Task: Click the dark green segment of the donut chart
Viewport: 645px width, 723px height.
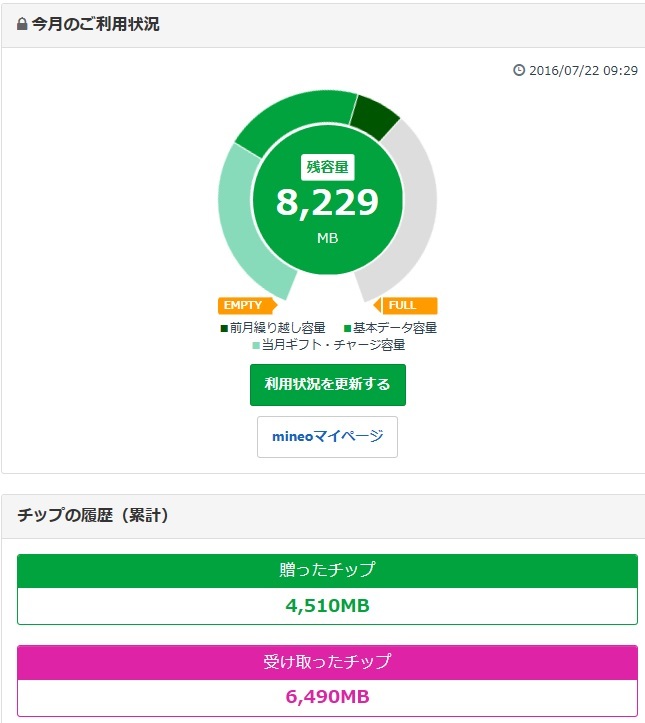Action: (x=375, y=116)
